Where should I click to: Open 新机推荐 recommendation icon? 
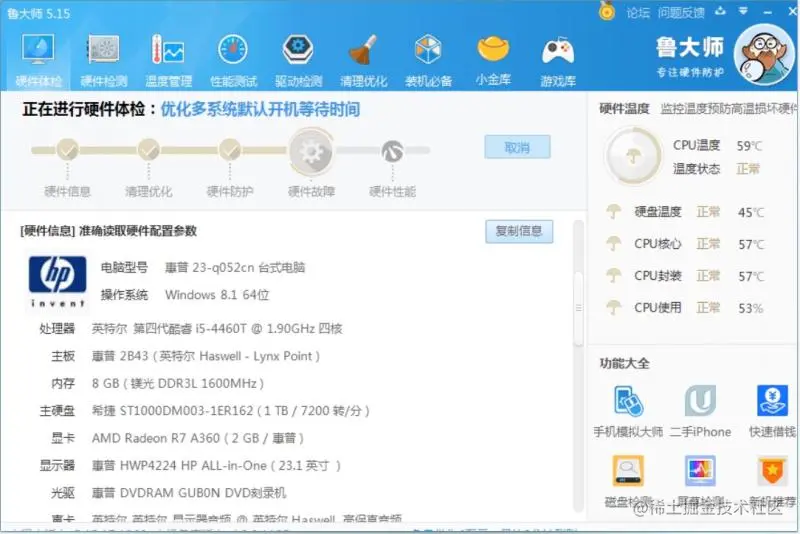click(x=772, y=471)
